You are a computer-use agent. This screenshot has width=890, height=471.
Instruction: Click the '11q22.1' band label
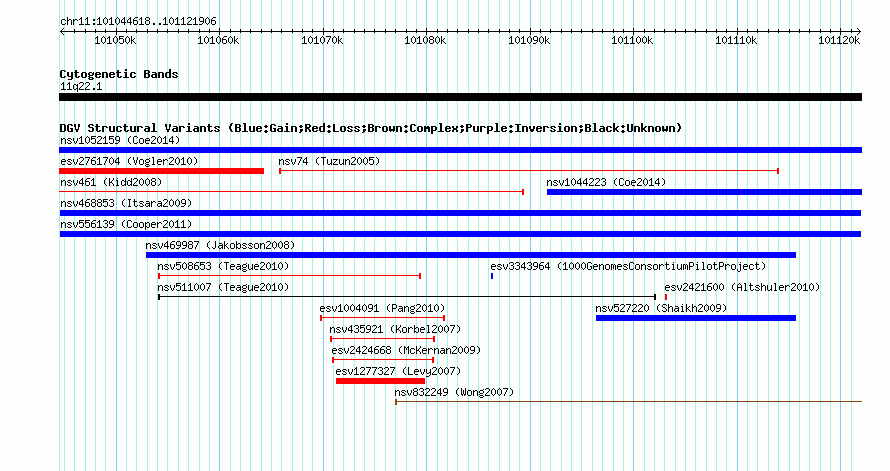(81, 86)
